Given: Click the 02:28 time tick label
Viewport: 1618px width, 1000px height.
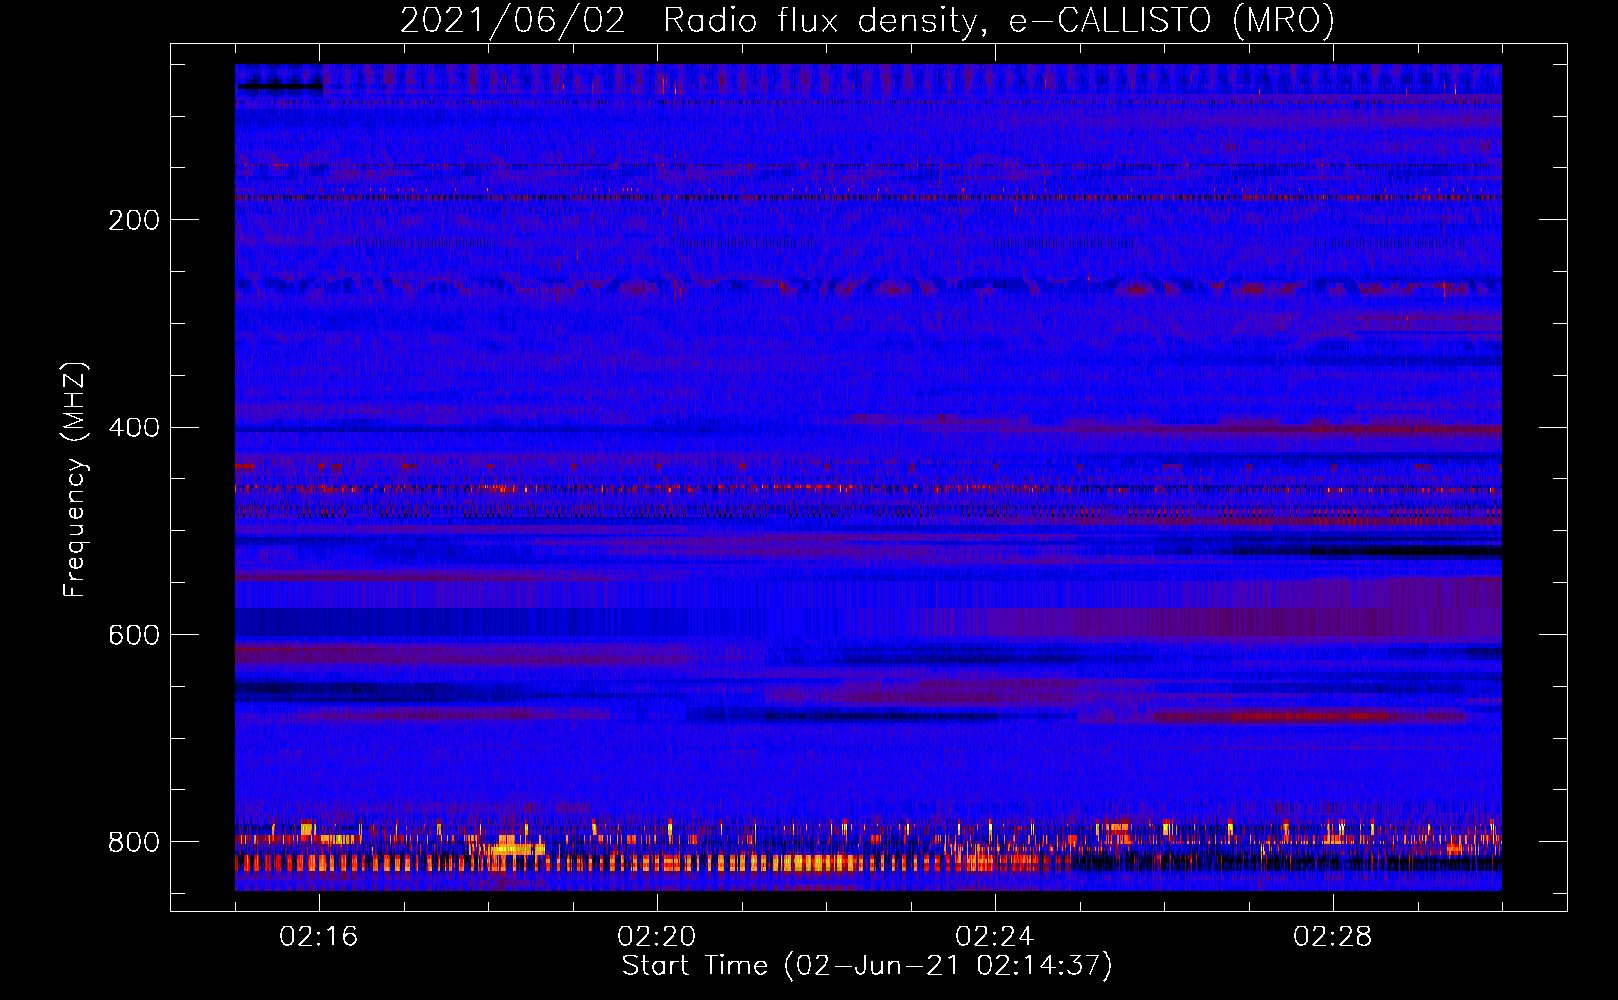Looking at the screenshot, I should tap(1333, 937).
